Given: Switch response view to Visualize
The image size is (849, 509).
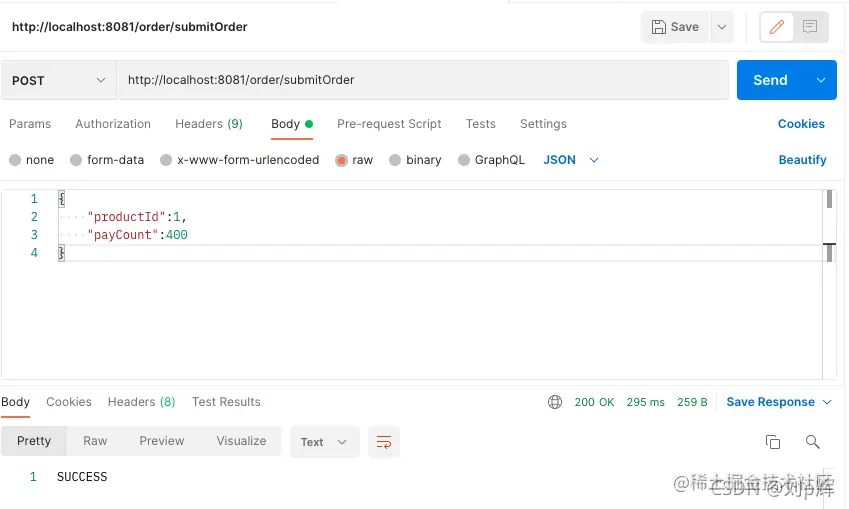Looking at the screenshot, I should pyautogui.click(x=241, y=441).
